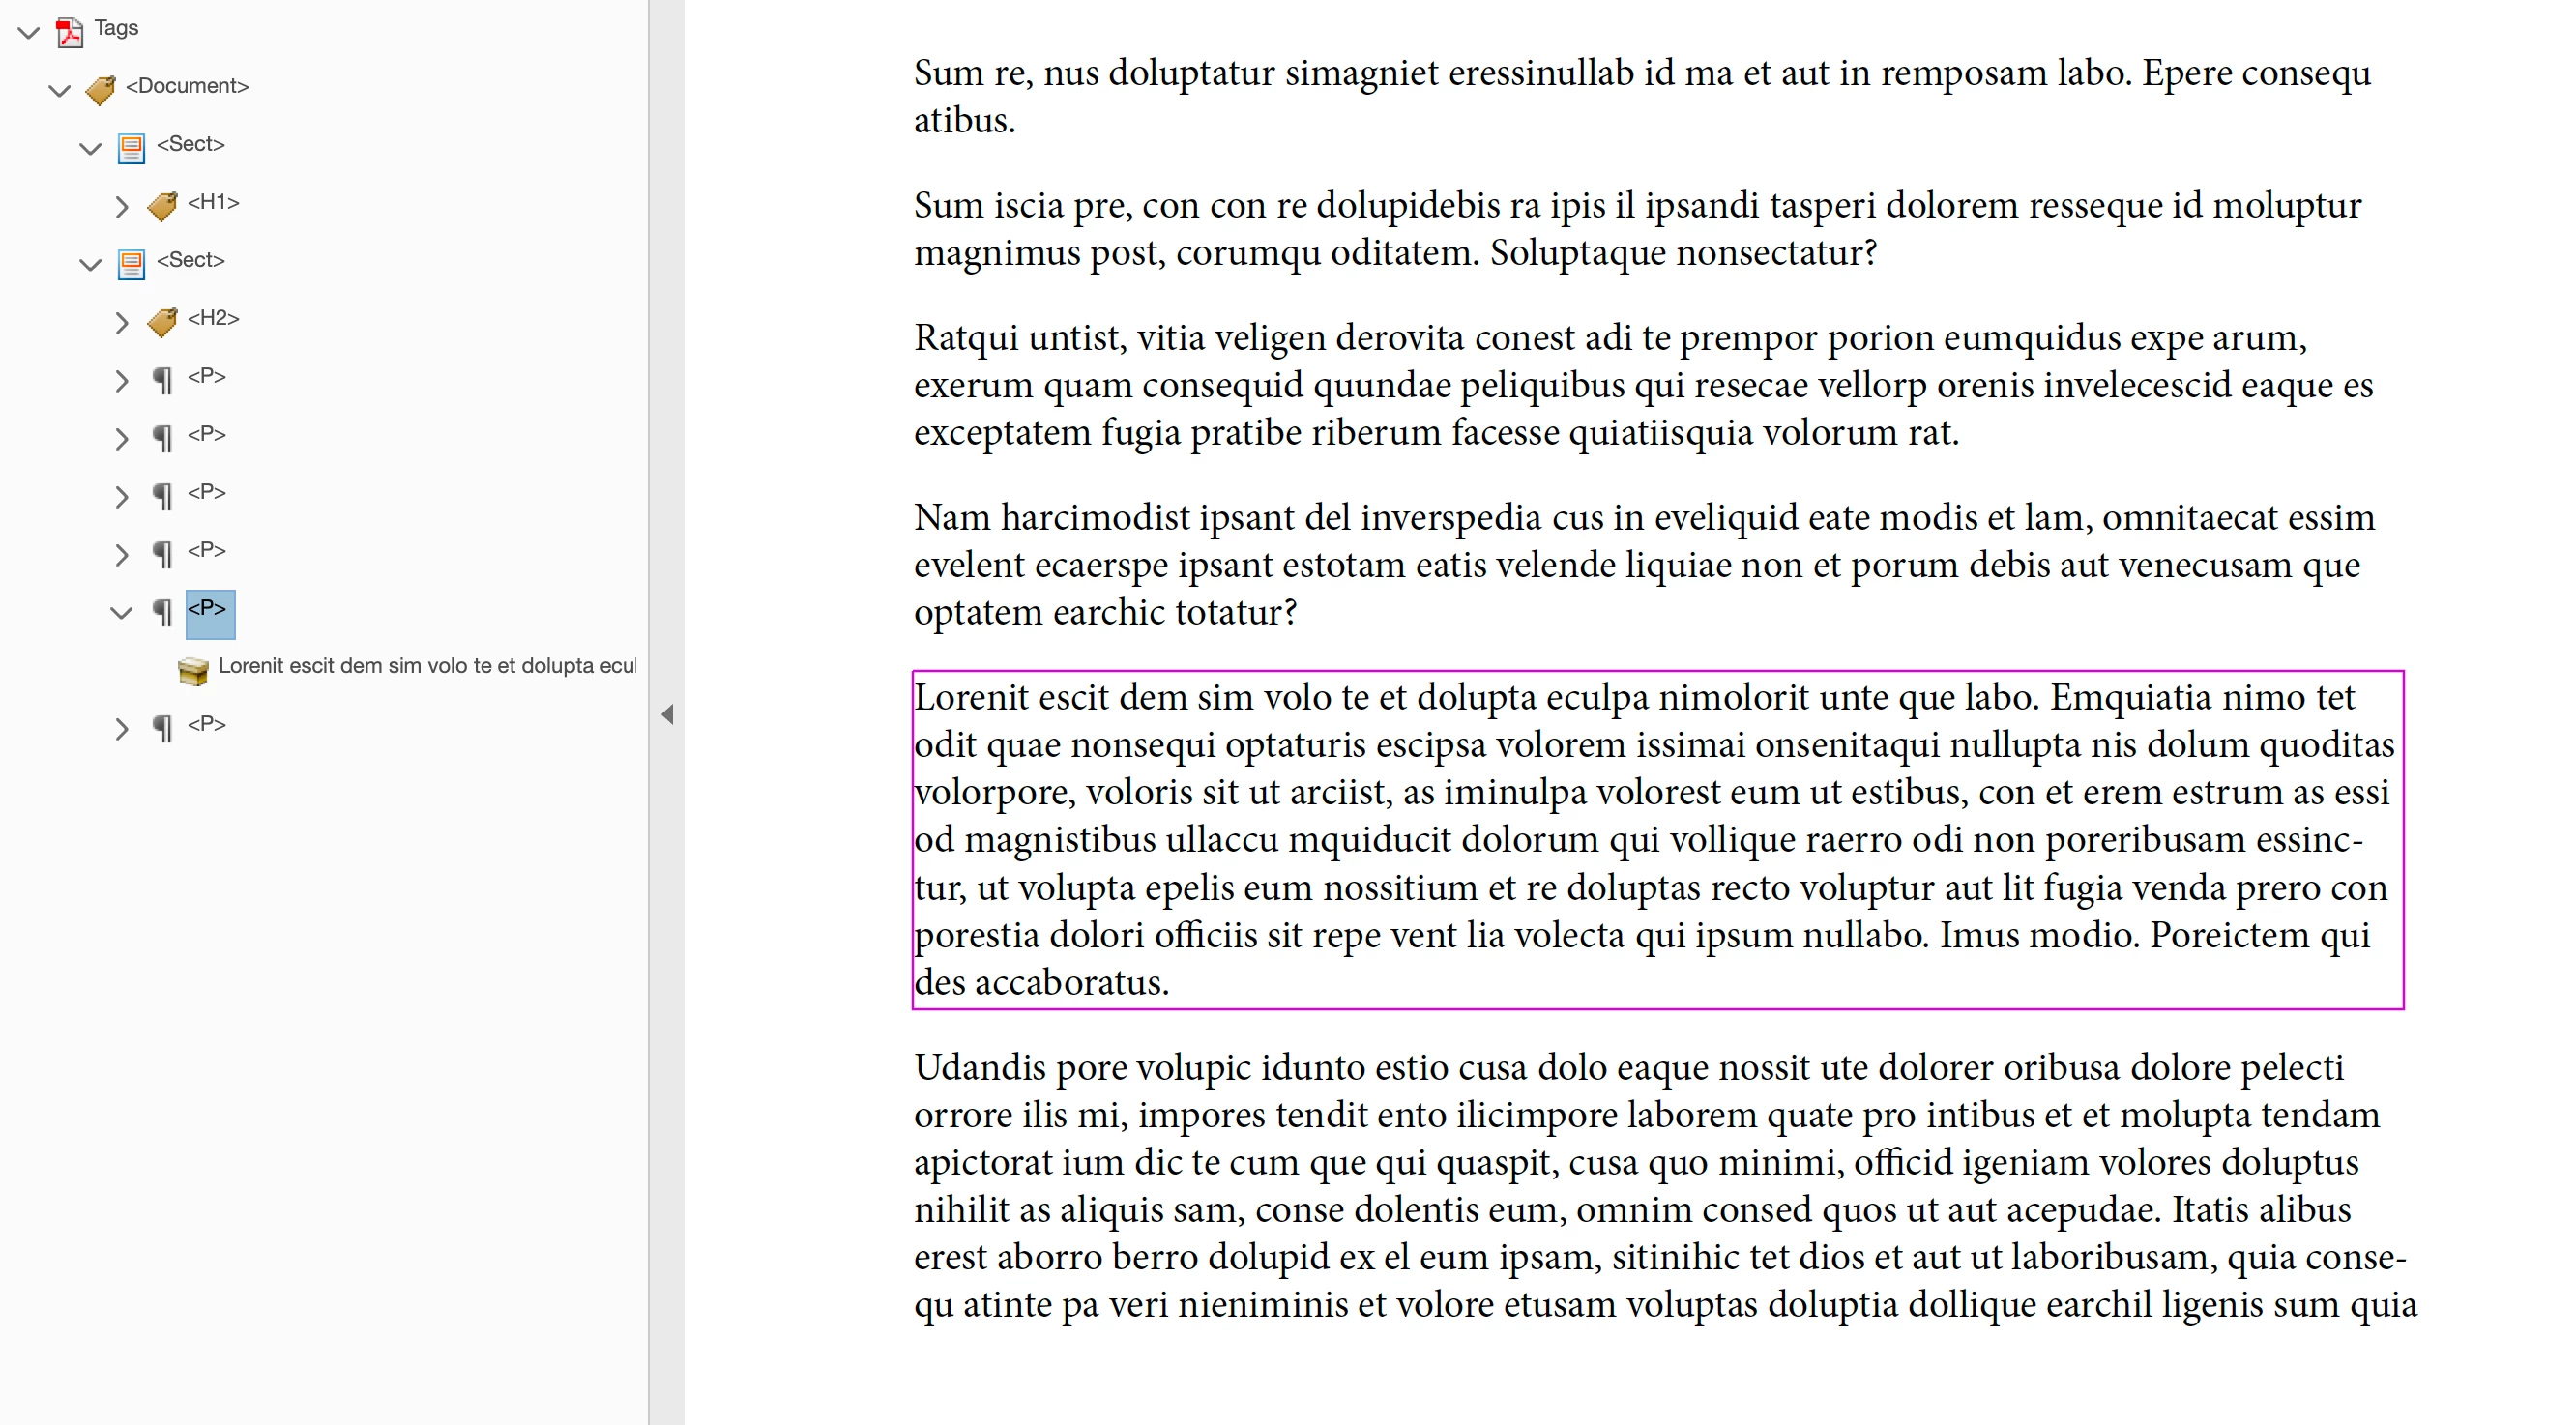Click the first Sect section icon
This screenshot has height=1425, width=2576.
click(131, 148)
